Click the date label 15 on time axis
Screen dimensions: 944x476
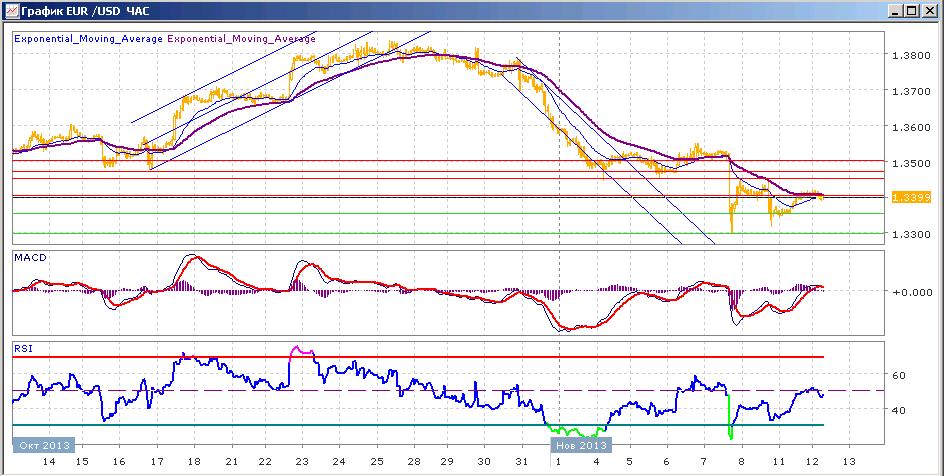coord(82,462)
